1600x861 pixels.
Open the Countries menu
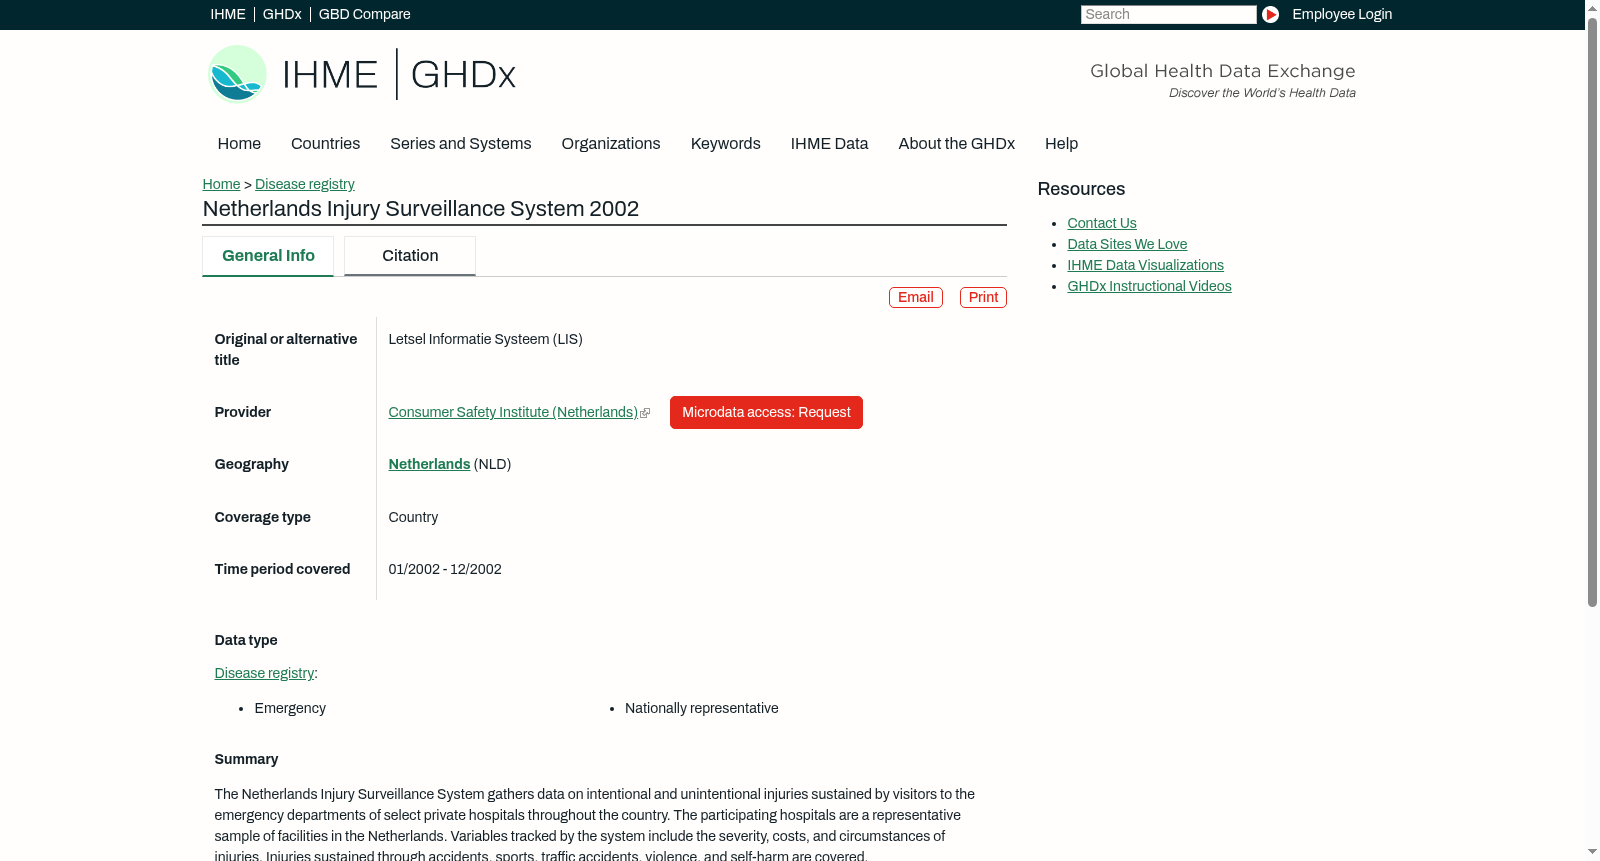(x=325, y=144)
